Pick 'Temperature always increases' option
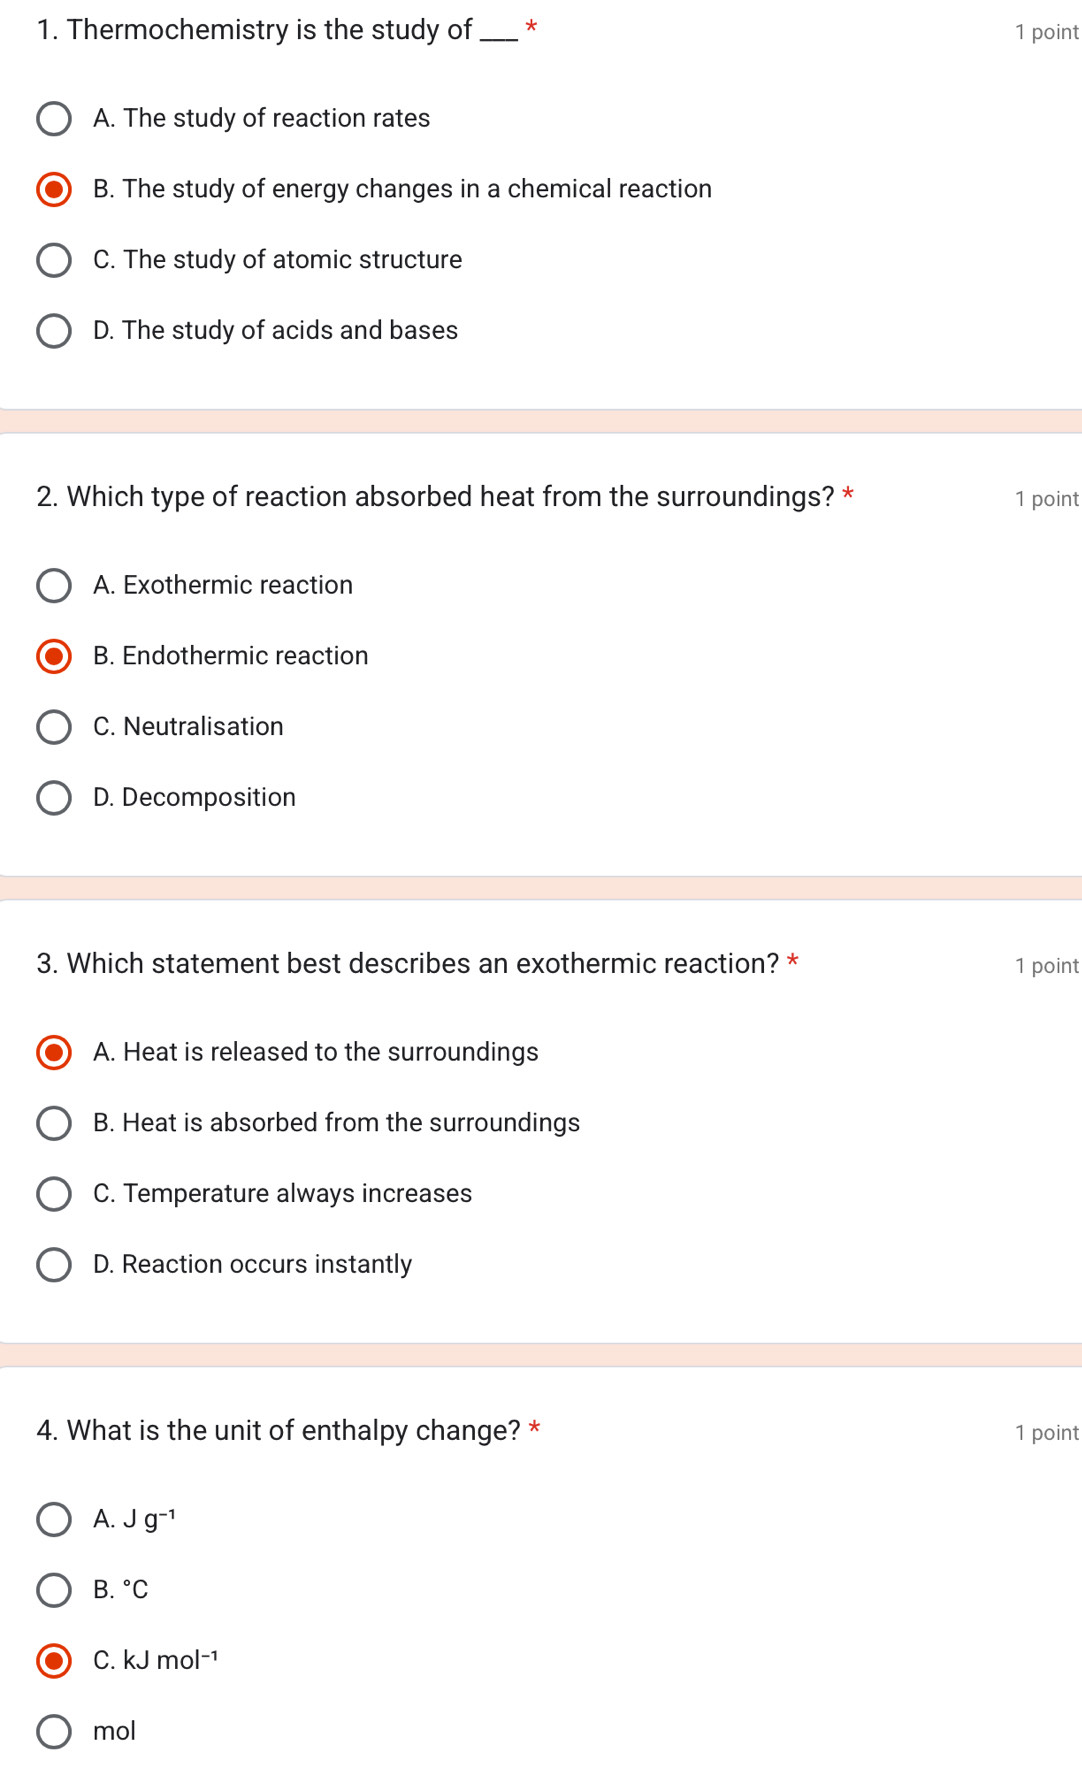The height and width of the screenshot is (1773, 1082). [x=54, y=1194]
